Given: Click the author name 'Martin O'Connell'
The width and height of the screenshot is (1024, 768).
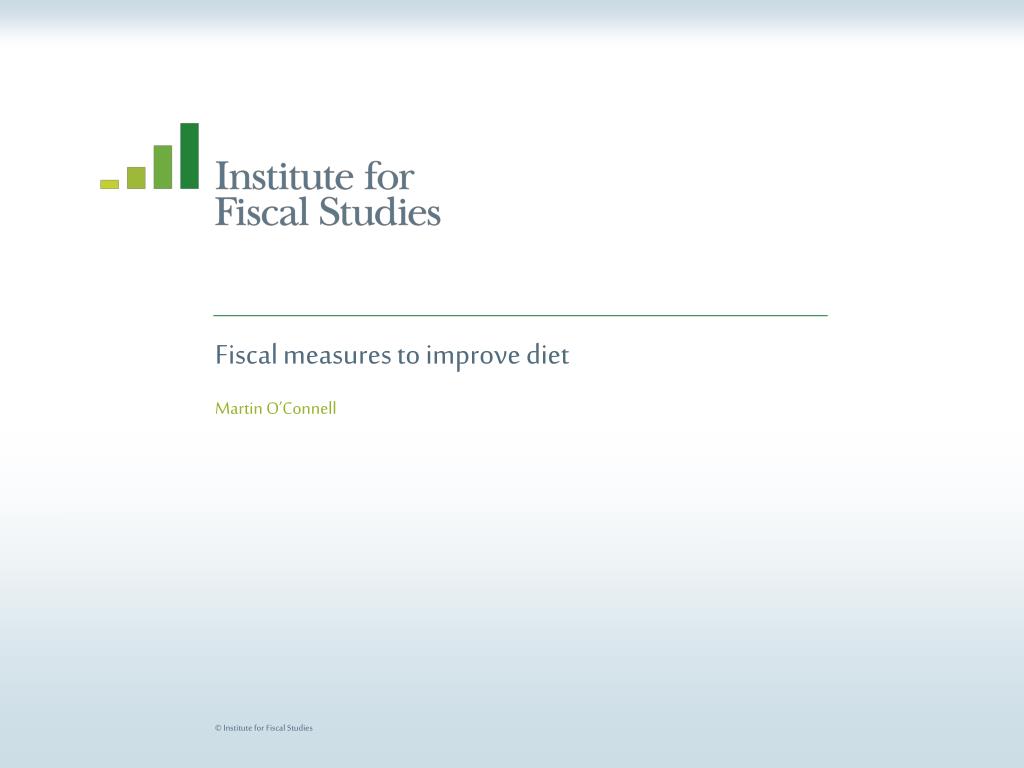Looking at the screenshot, I should point(276,409).
